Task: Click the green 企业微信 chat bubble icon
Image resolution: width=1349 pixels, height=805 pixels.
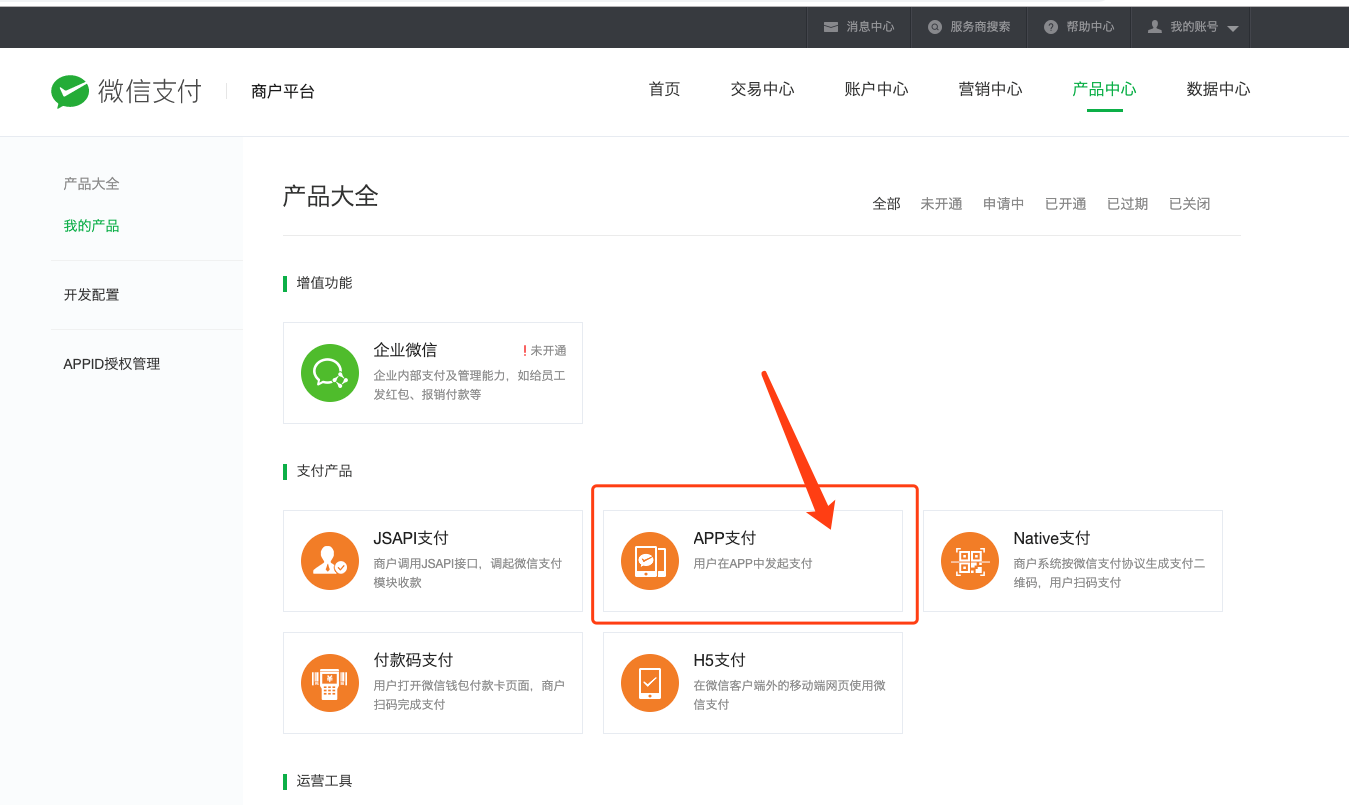Action: click(x=330, y=373)
